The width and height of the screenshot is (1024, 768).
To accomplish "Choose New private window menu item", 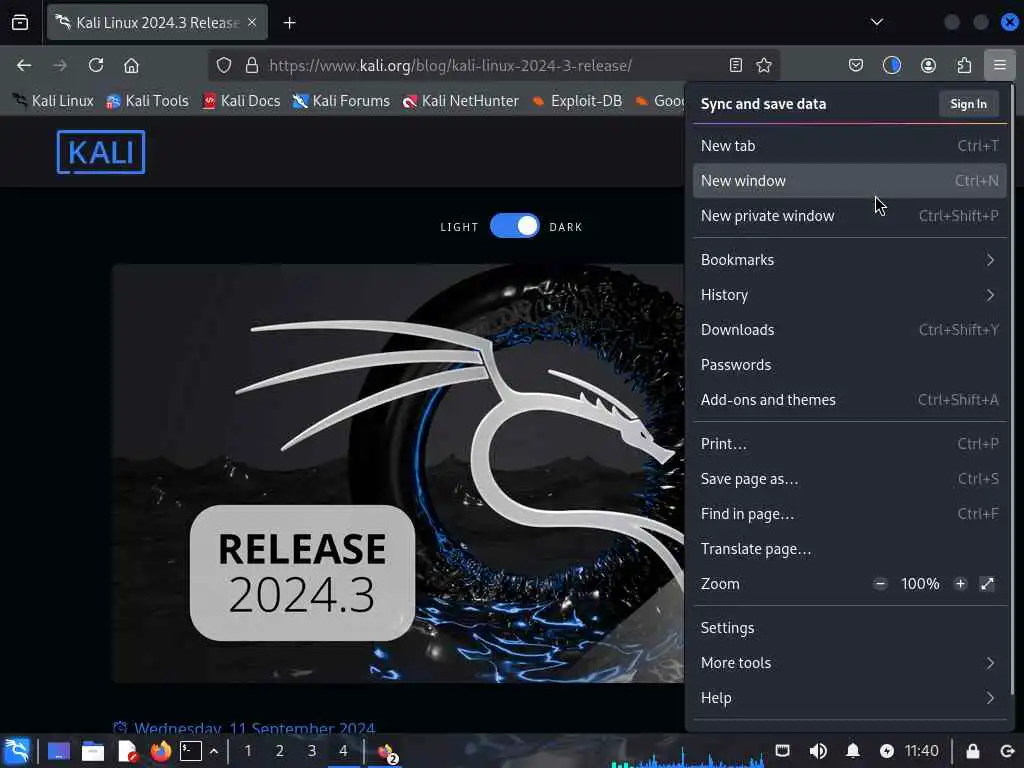I will pos(850,216).
